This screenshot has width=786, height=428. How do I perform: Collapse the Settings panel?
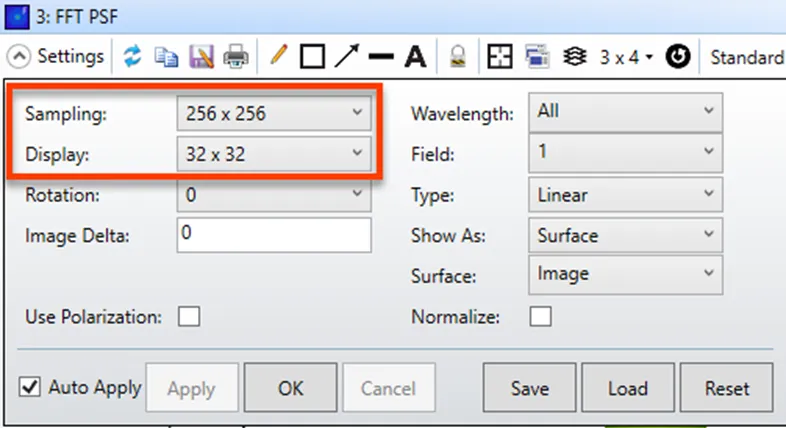[59, 57]
